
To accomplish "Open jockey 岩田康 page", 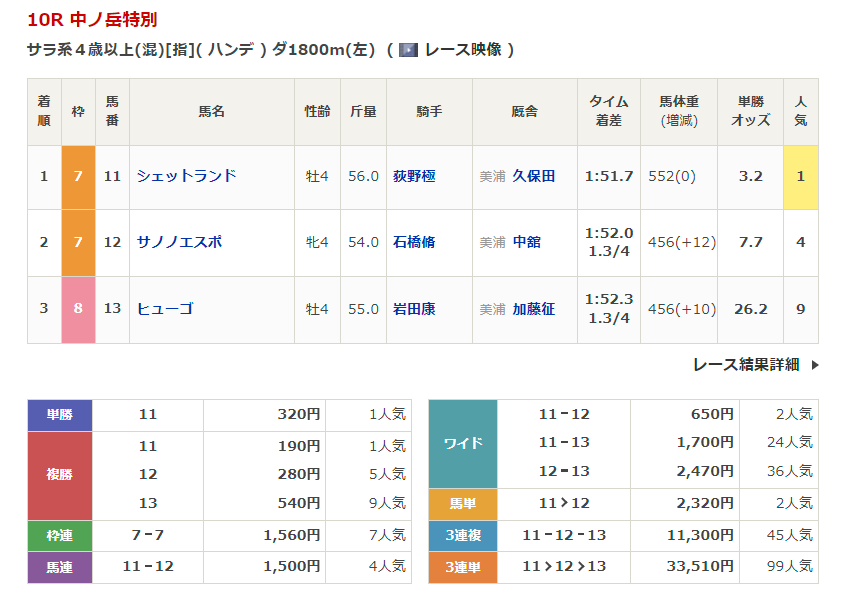I will coord(413,309).
